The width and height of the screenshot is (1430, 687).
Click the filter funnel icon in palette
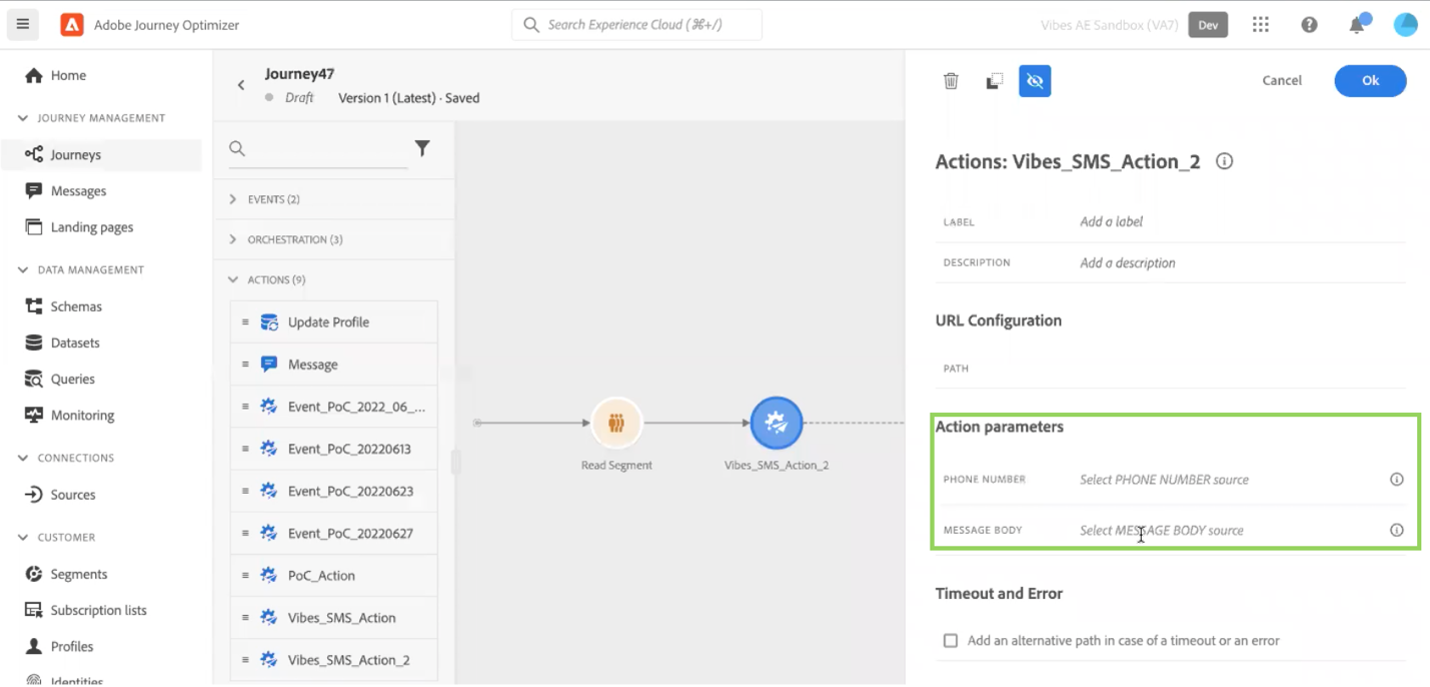(422, 148)
